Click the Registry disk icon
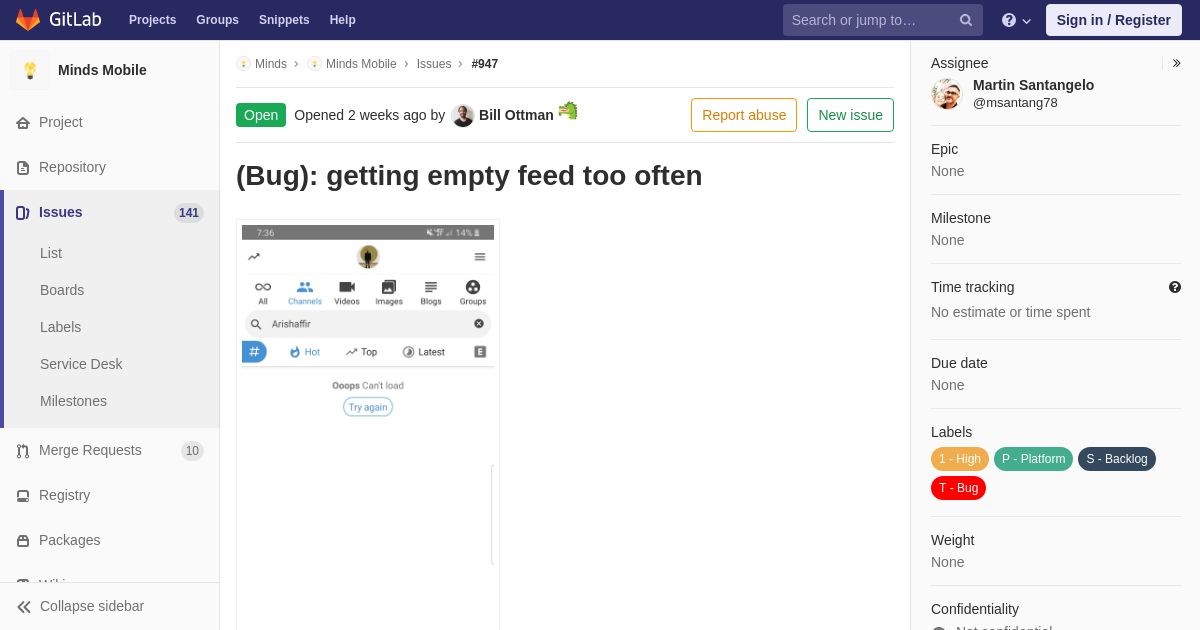Image resolution: width=1200 pixels, height=630 pixels. tap(23, 496)
